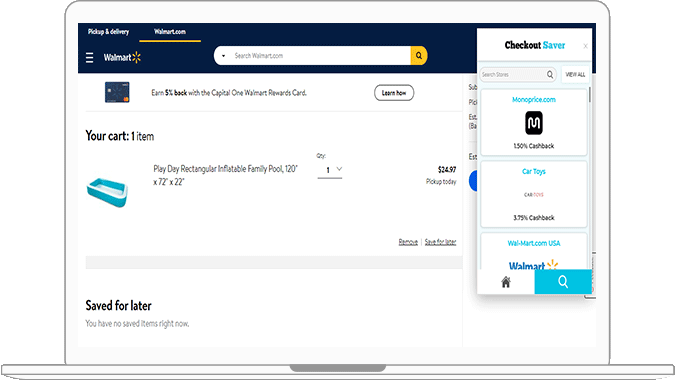Click the Checkout Saver title

pos(535,45)
